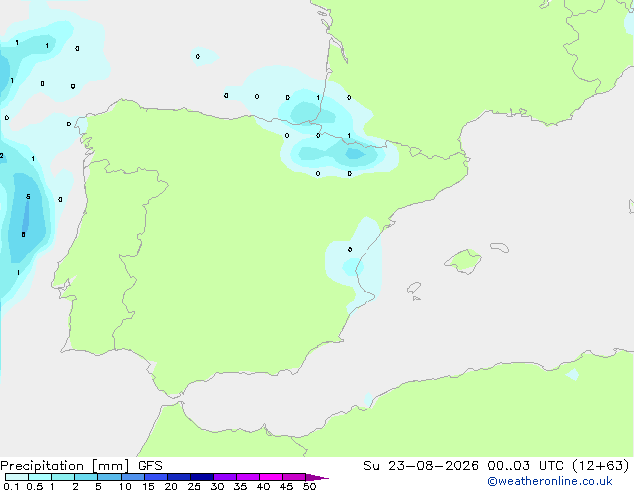The width and height of the screenshot is (634, 490).
Task: Click the '25' legend scale label
Action: point(194,486)
